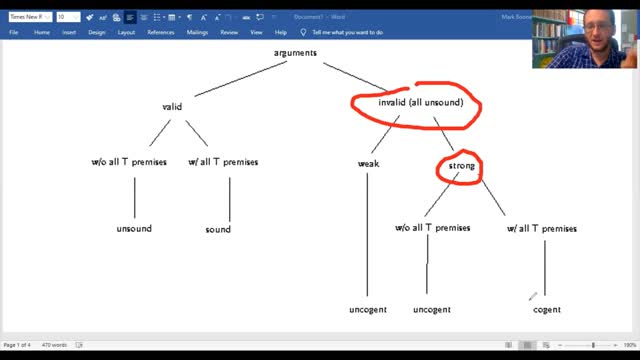640x360 pixels.
Task: Switch to Web Layout view icon
Action: (x=546, y=345)
